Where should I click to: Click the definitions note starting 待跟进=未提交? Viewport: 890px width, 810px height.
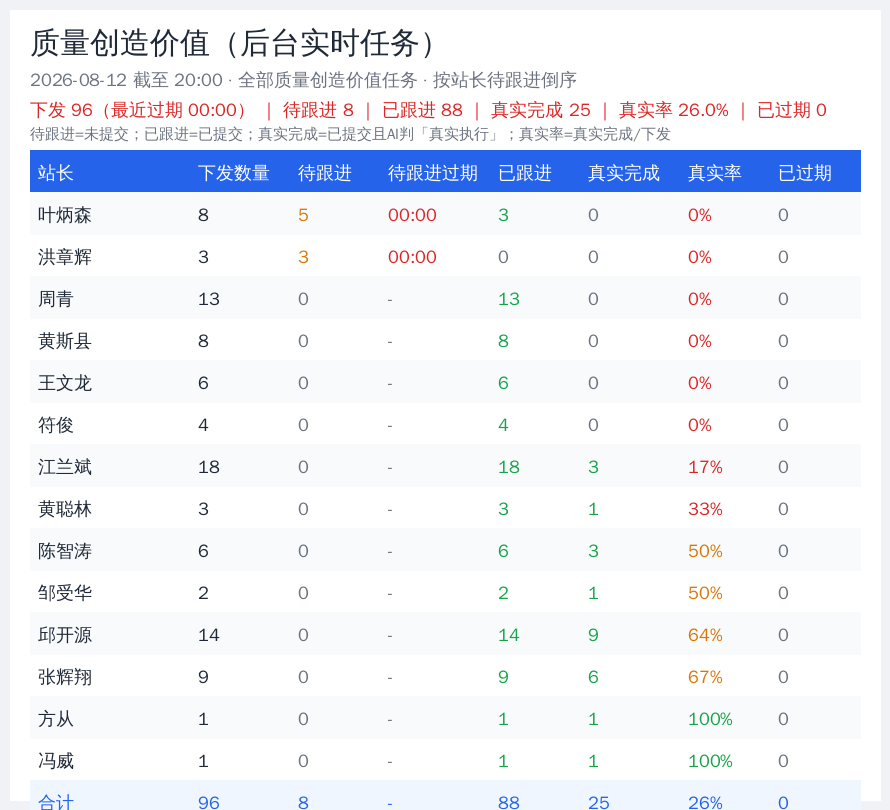(x=350, y=135)
